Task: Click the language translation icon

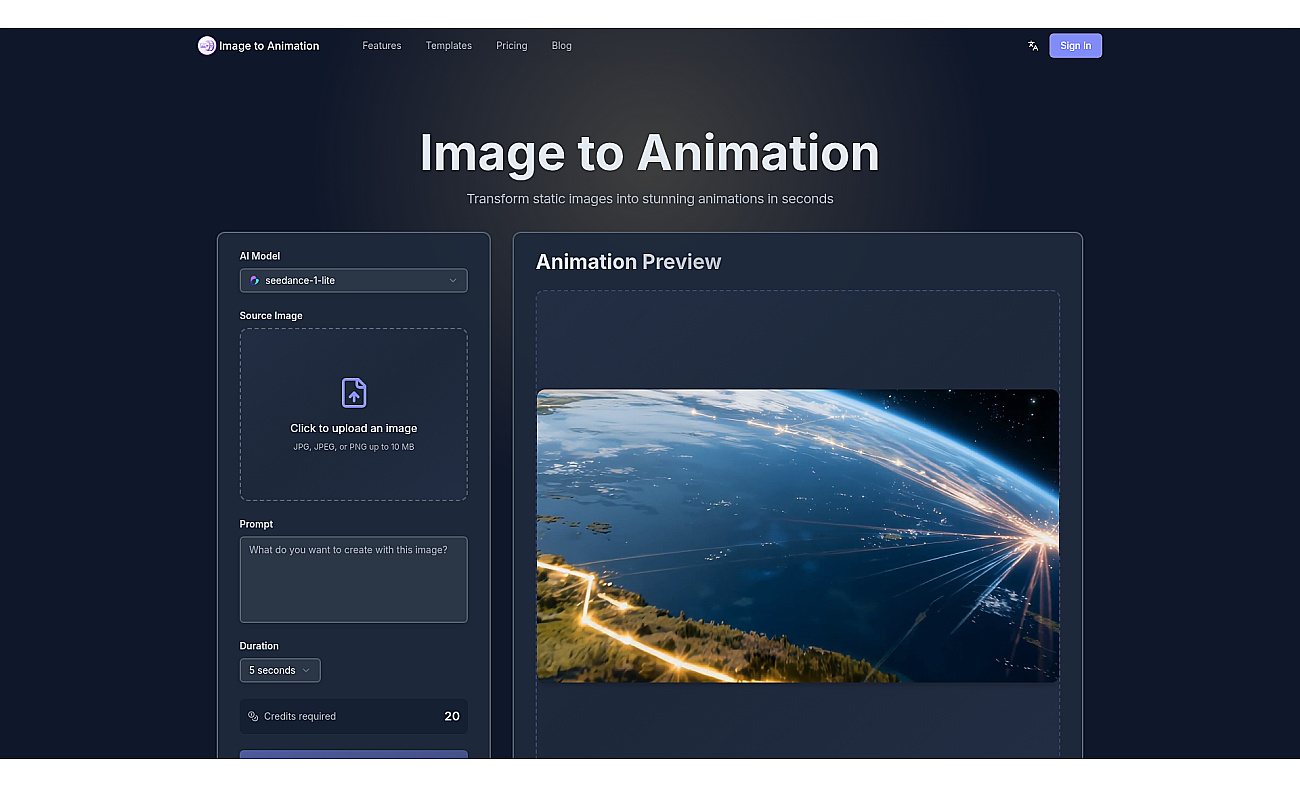Action: click(1032, 45)
